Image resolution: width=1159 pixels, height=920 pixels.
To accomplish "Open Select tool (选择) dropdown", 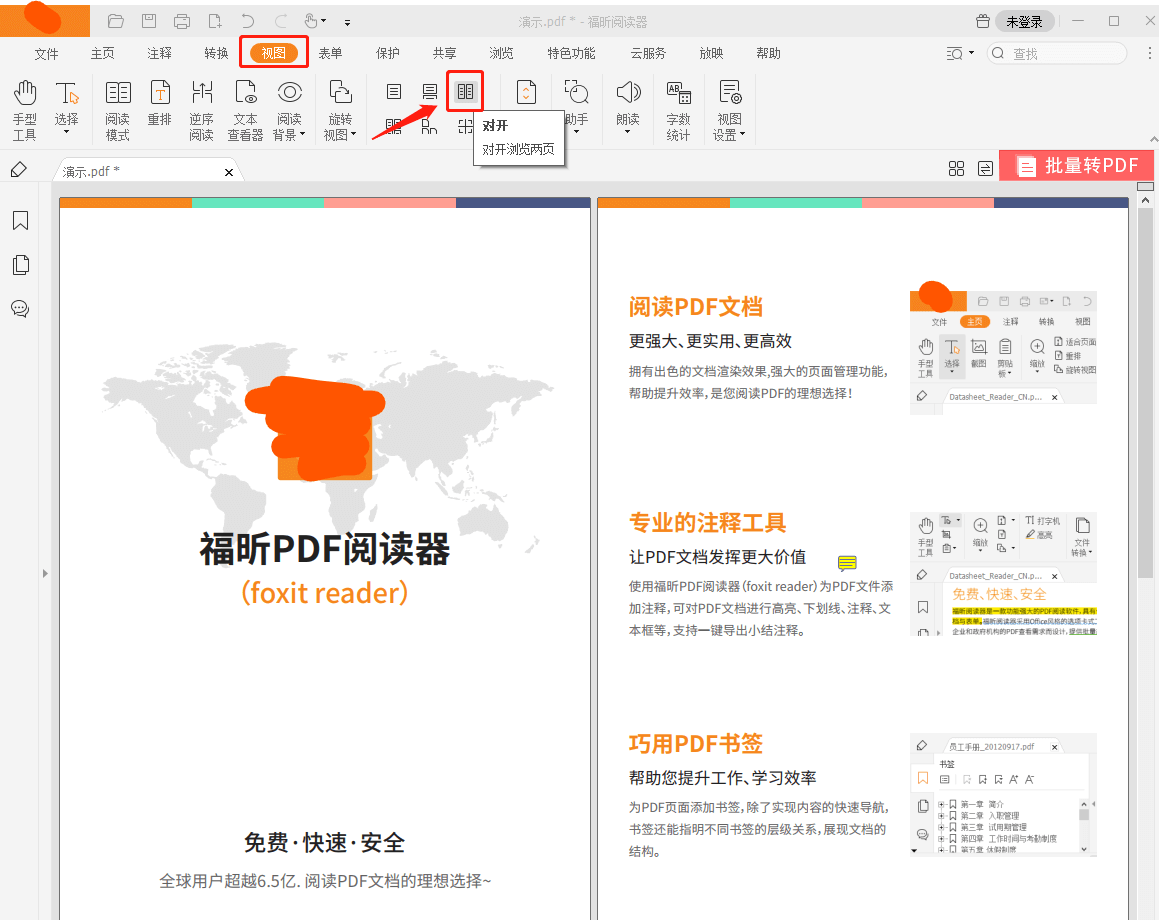I will (67, 132).
